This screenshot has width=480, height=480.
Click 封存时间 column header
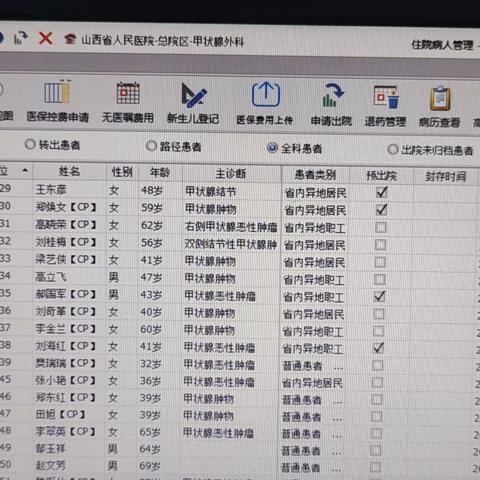[x=446, y=177]
